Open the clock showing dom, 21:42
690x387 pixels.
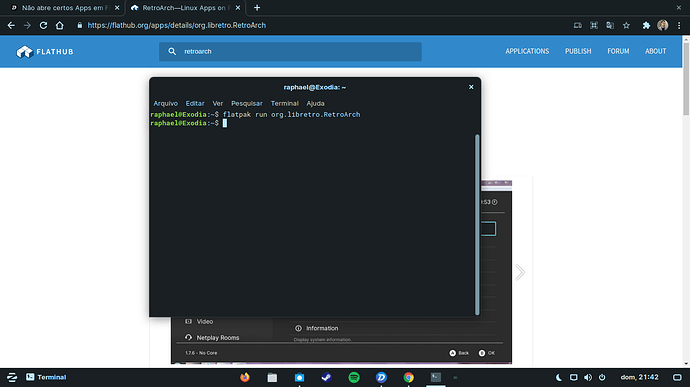(x=639, y=377)
